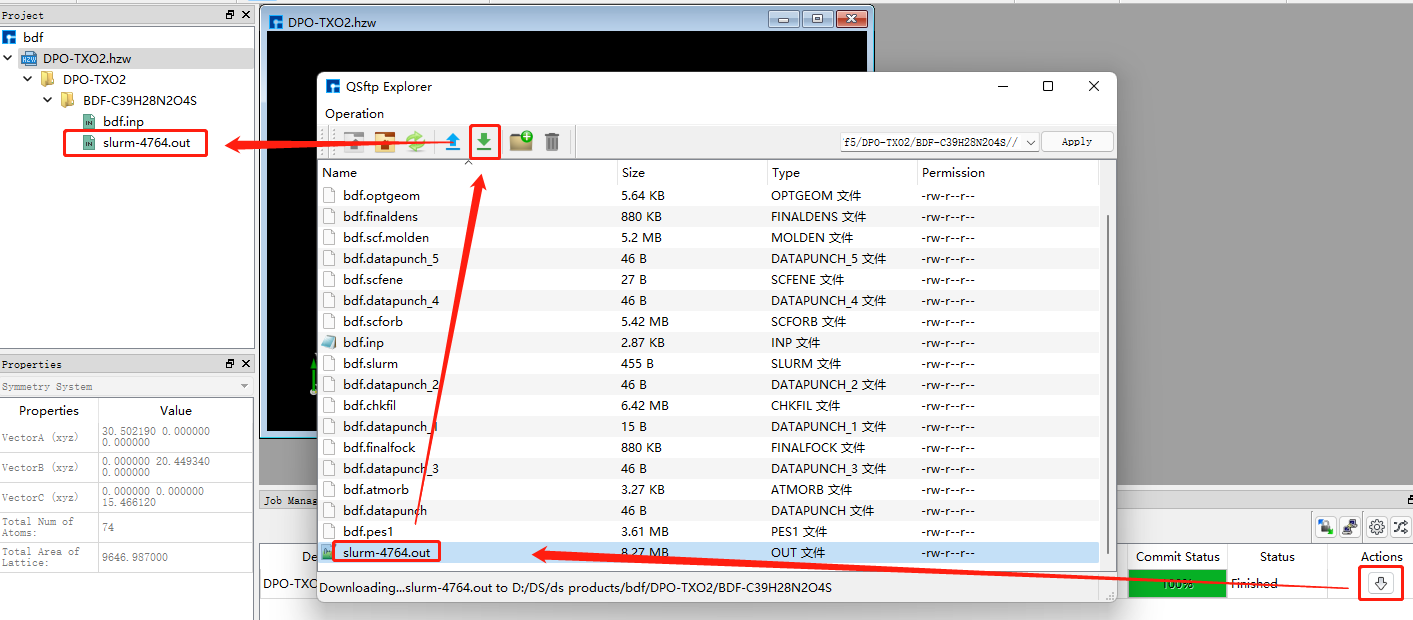Sort files by Permission column
The width and height of the screenshot is (1413, 620).
point(1007,173)
